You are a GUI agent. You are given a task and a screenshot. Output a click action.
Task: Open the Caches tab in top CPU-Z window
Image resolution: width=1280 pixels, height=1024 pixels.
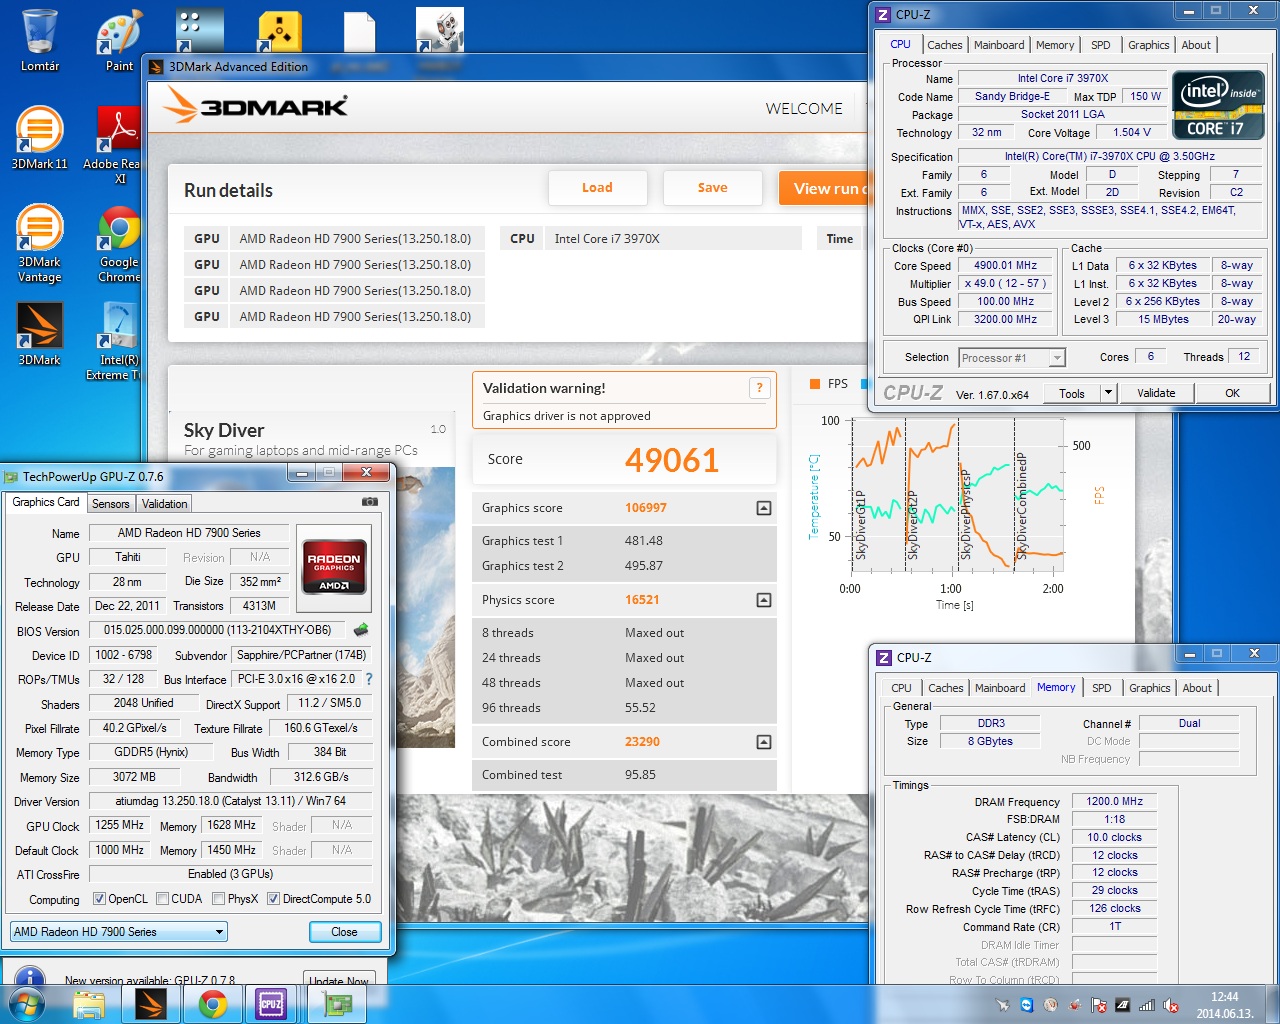944,45
